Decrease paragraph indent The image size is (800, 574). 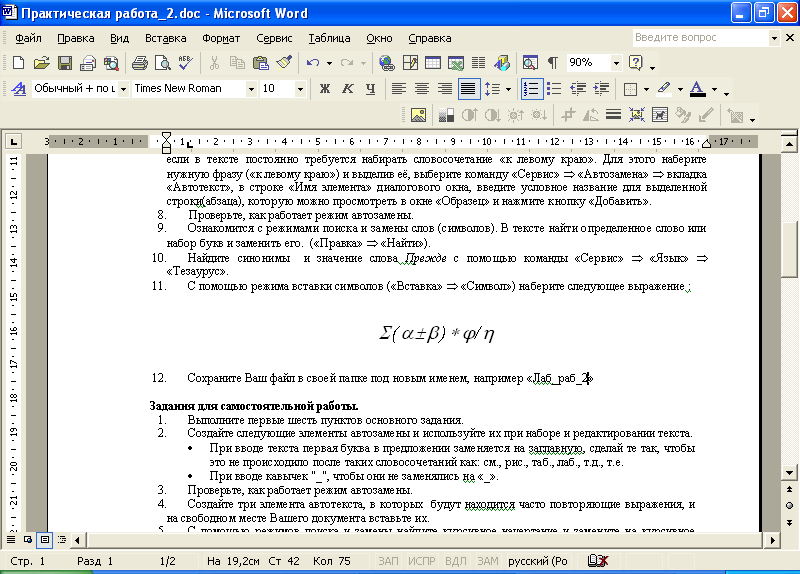pyautogui.click(x=578, y=89)
